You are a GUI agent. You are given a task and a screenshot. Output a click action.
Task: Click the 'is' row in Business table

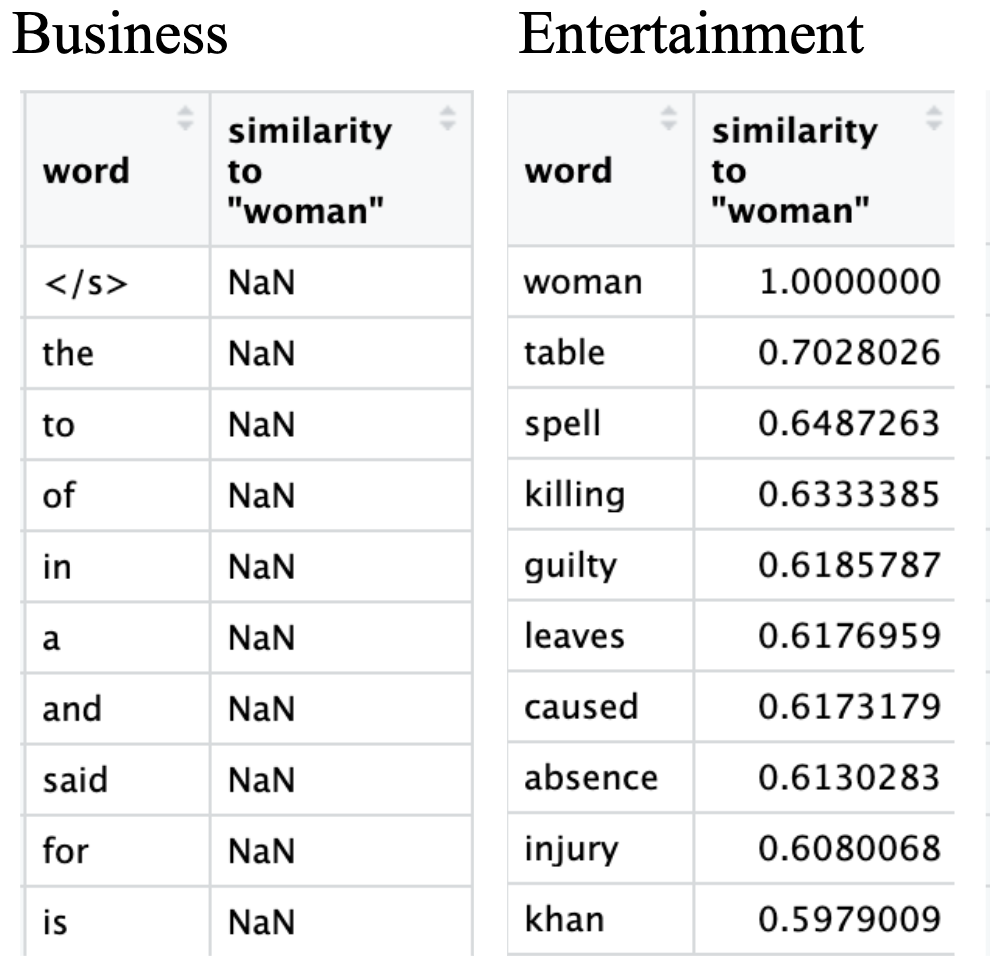pyautogui.click(x=54, y=922)
